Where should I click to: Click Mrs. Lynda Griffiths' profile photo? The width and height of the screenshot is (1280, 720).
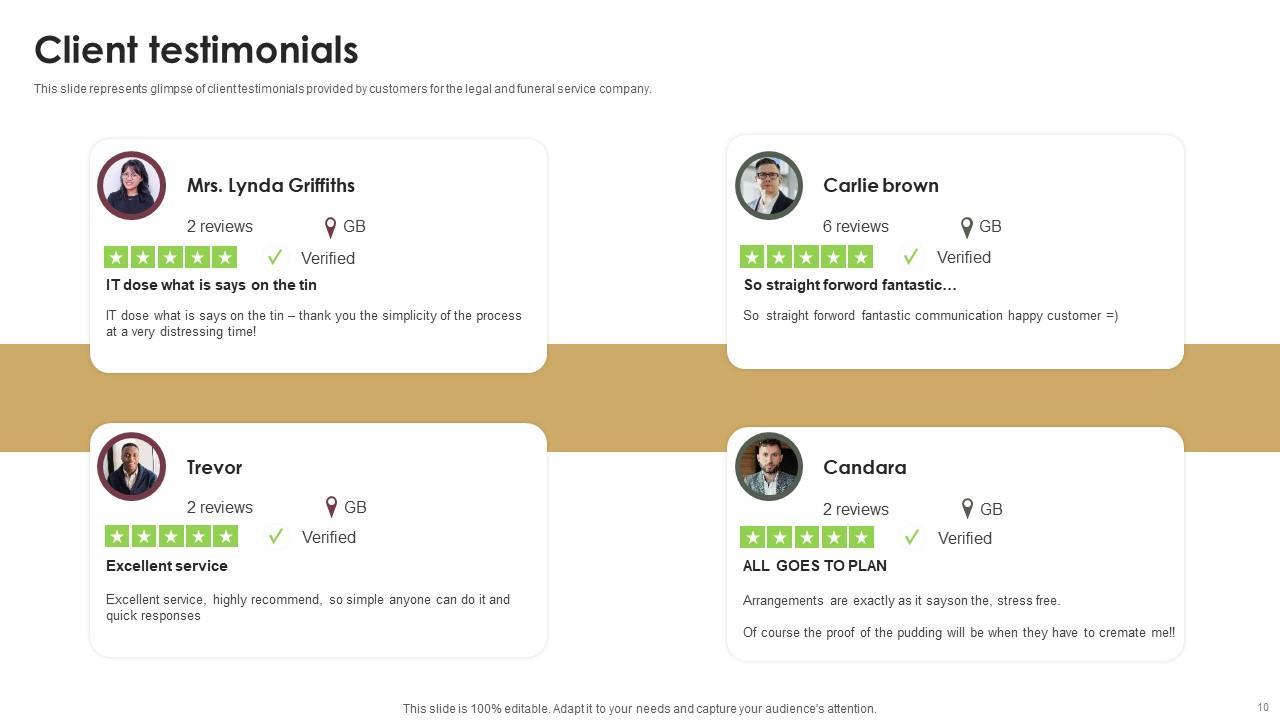[x=131, y=186]
